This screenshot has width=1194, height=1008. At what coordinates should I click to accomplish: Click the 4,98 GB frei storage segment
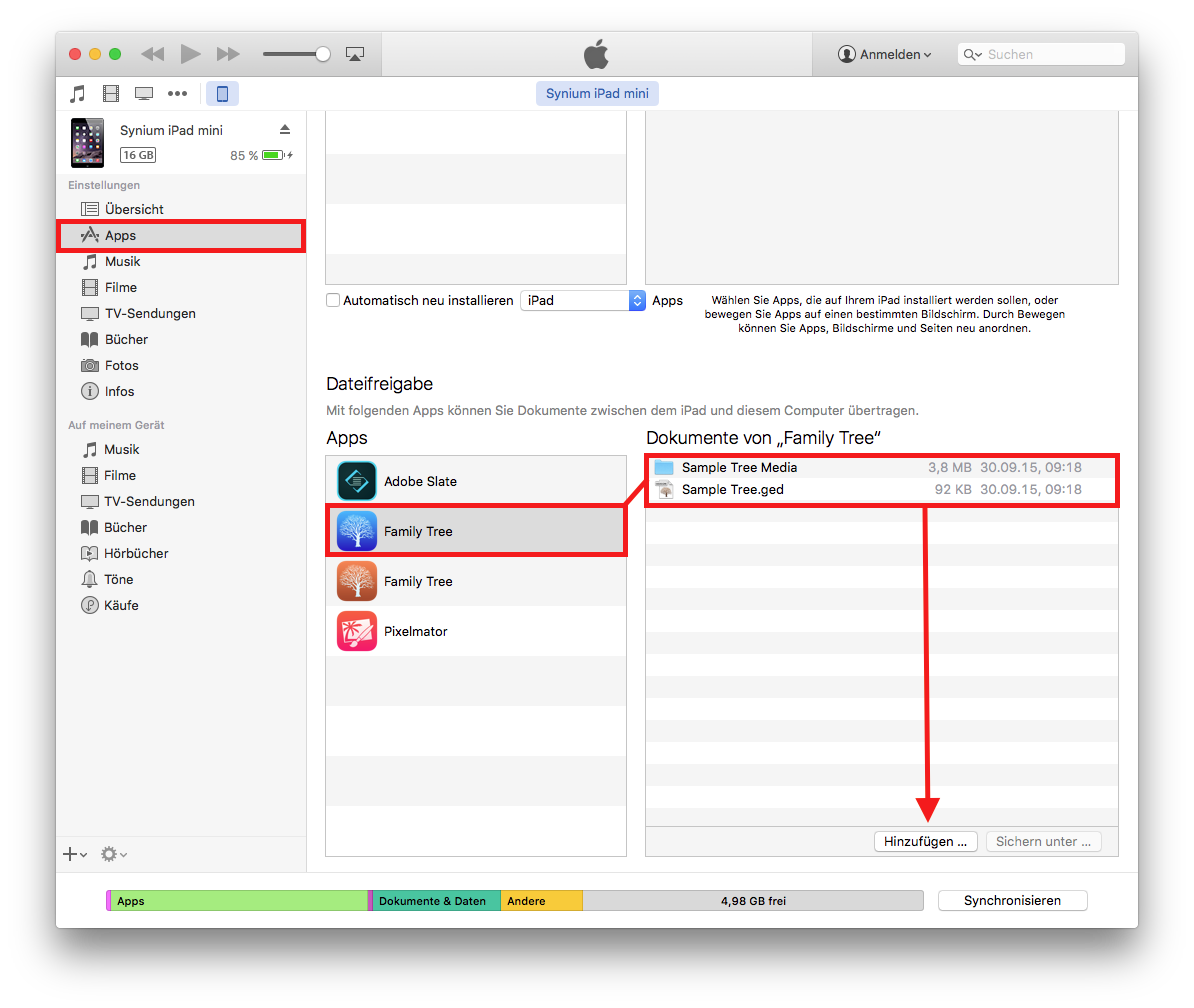click(x=753, y=901)
